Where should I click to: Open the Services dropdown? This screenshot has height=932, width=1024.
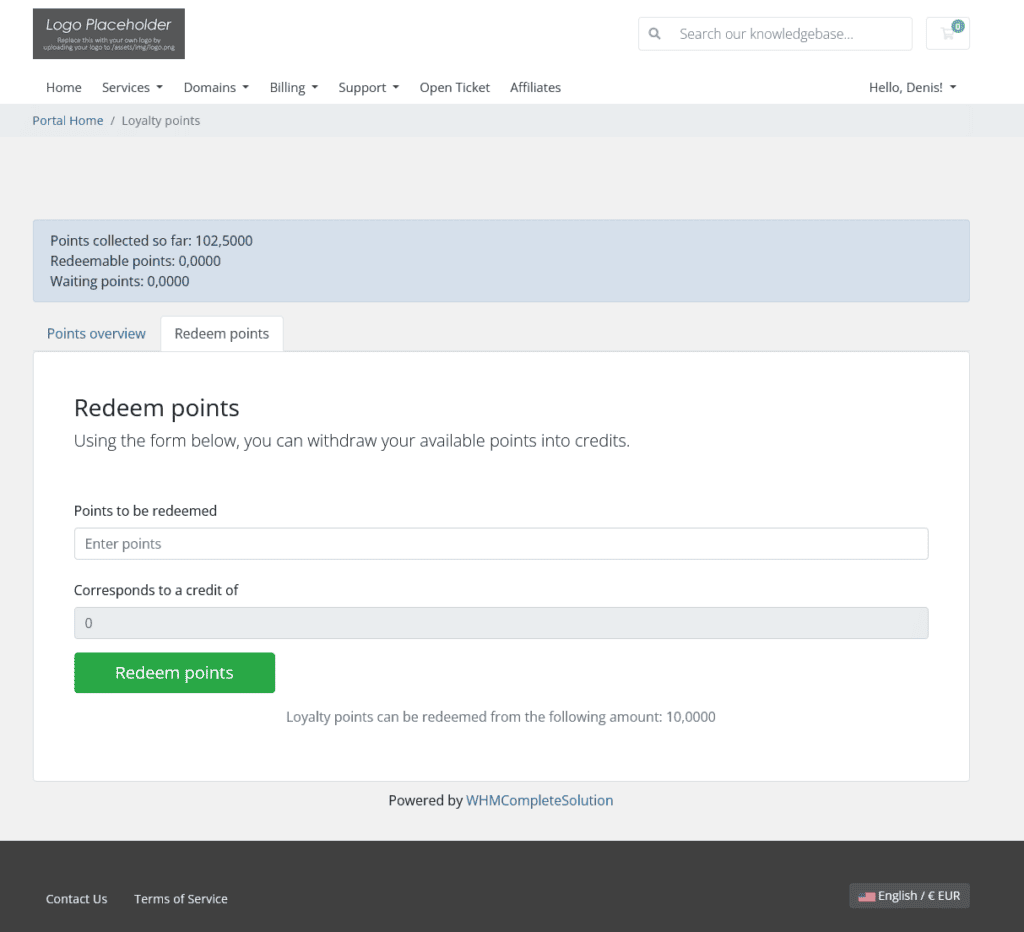point(131,87)
